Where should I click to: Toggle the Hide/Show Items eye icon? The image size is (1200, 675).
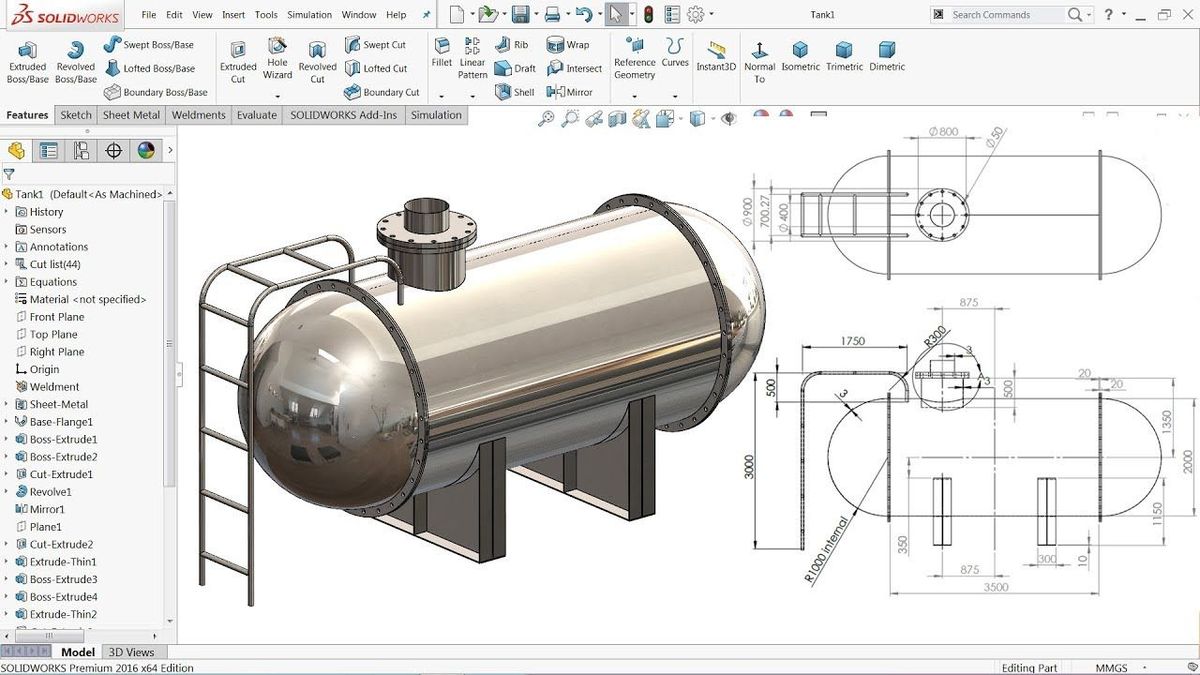(729, 119)
